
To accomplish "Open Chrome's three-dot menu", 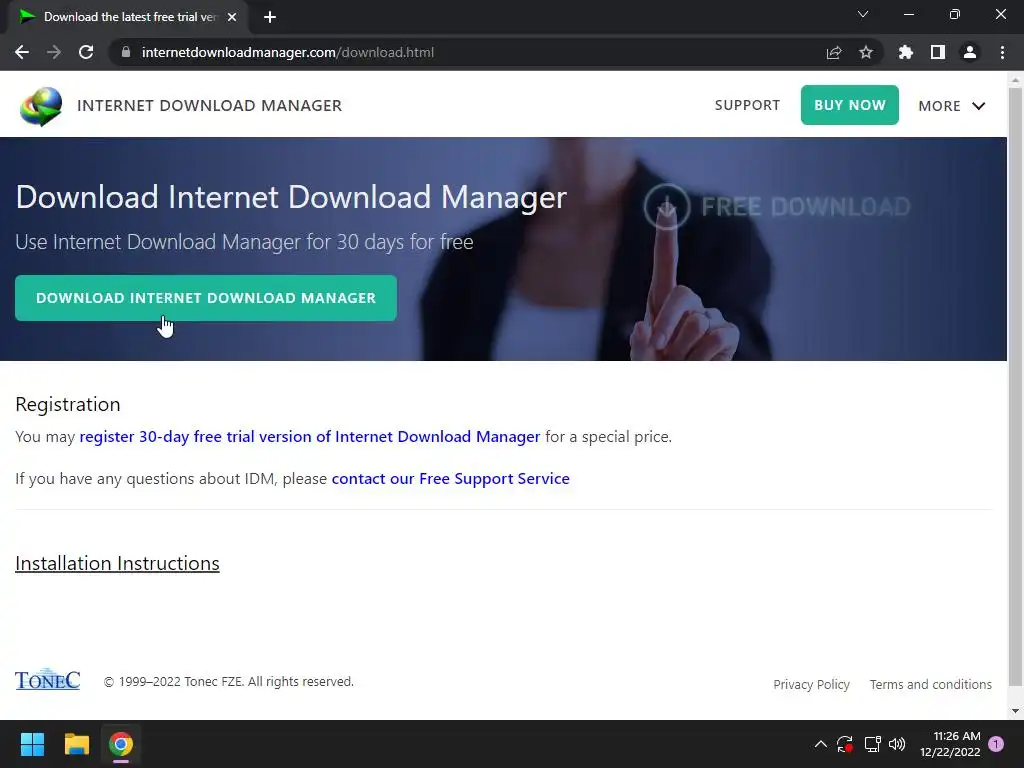I will [x=1002, y=52].
